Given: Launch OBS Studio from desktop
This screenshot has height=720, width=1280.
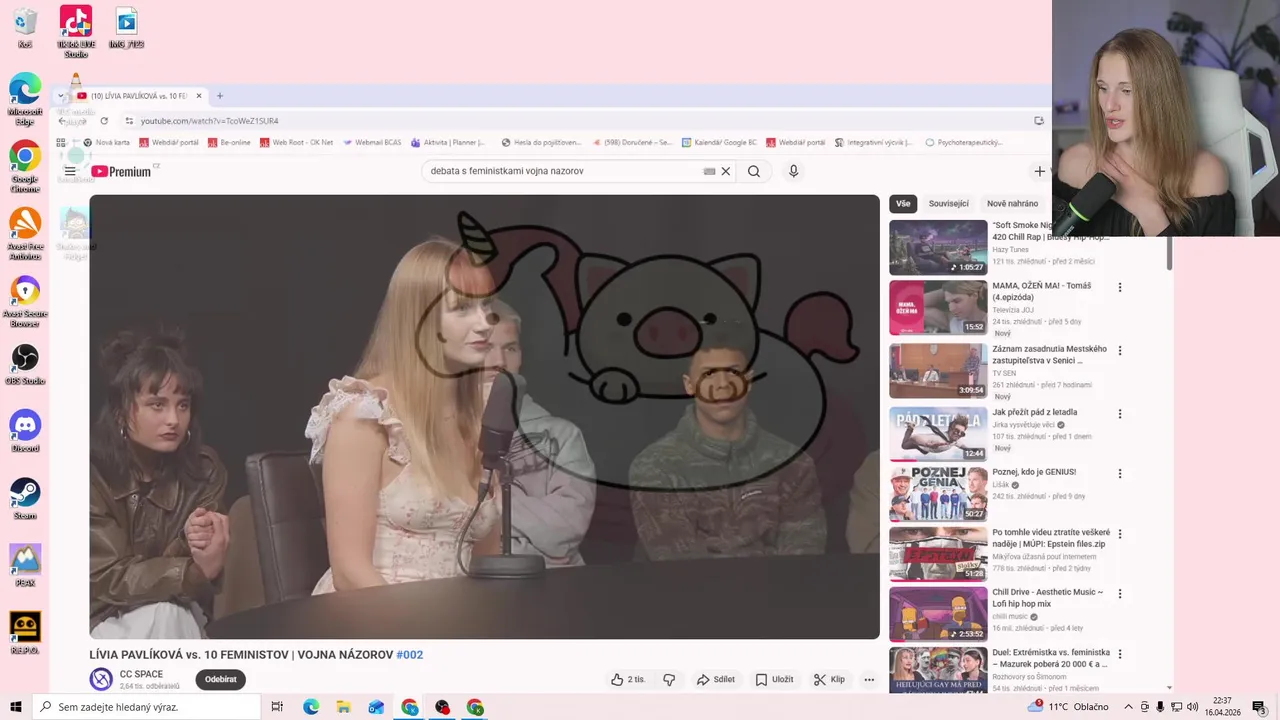Looking at the screenshot, I should tap(25, 365).
